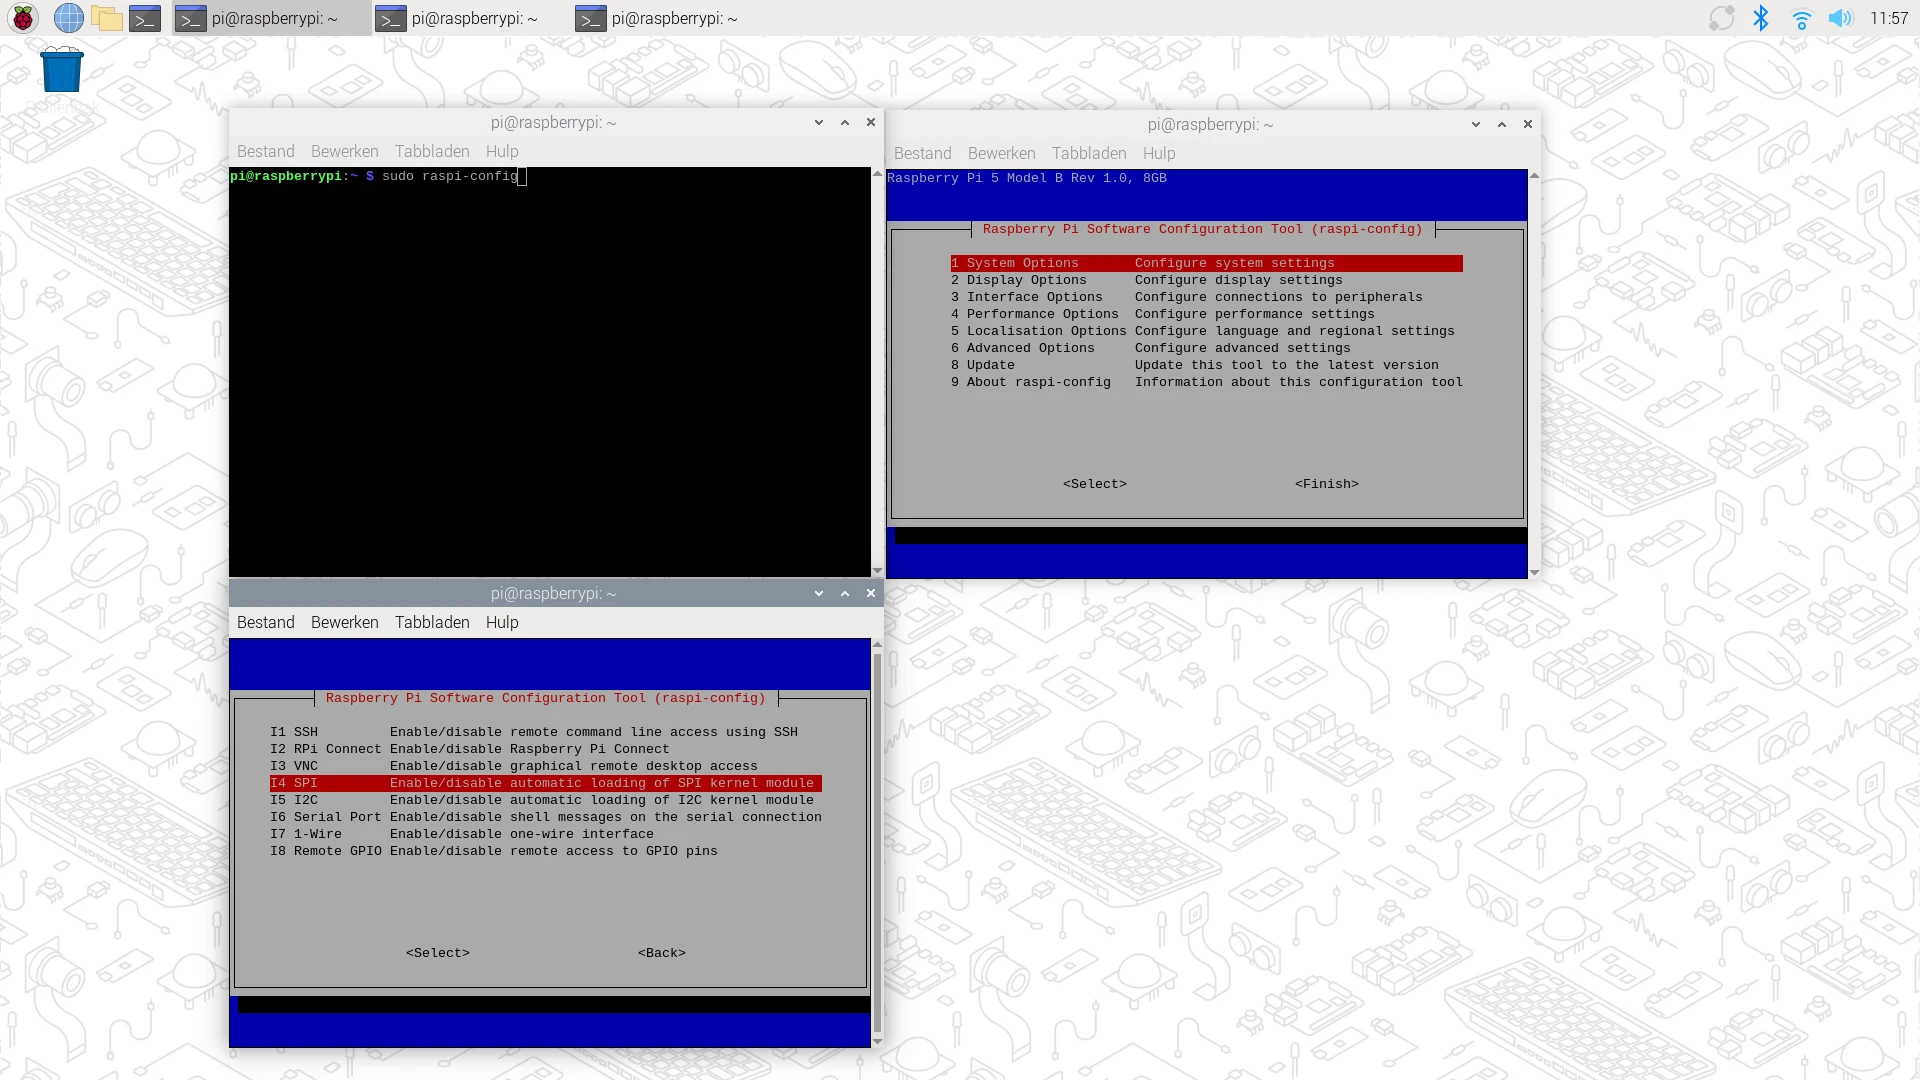The height and width of the screenshot is (1080, 1920).
Task: Open the file manager folder icon
Action: coord(106,18)
